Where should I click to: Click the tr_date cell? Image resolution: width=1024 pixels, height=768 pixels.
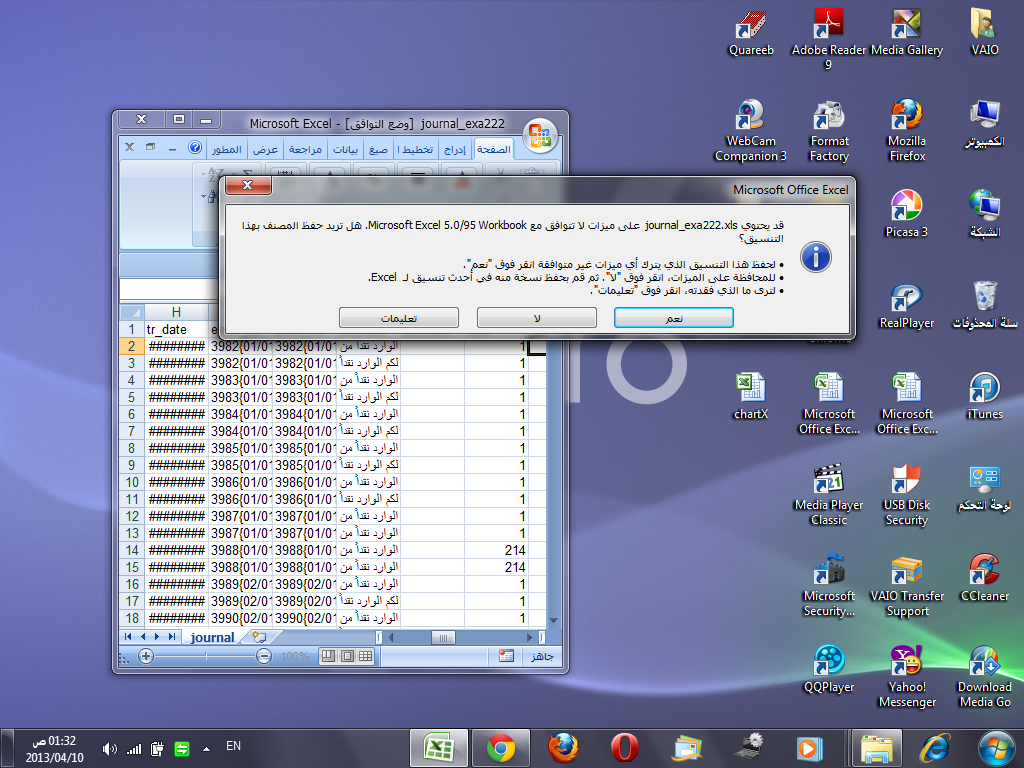coord(176,329)
